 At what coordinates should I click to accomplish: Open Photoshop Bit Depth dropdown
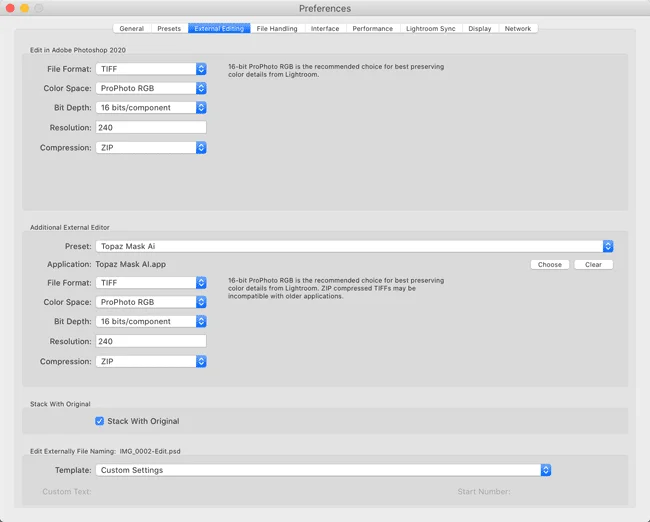(151, 107)
